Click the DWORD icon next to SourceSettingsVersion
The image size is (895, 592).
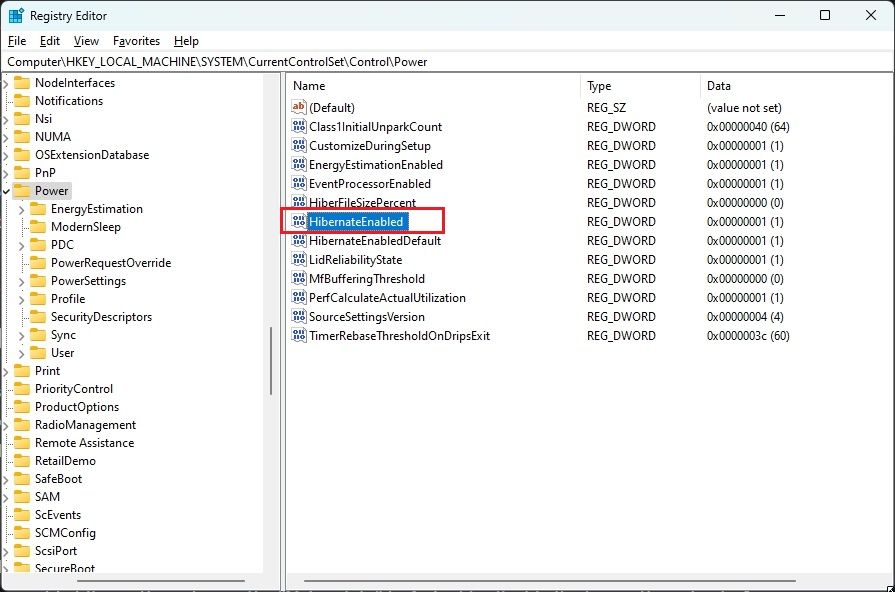click(x=299, y=317)
